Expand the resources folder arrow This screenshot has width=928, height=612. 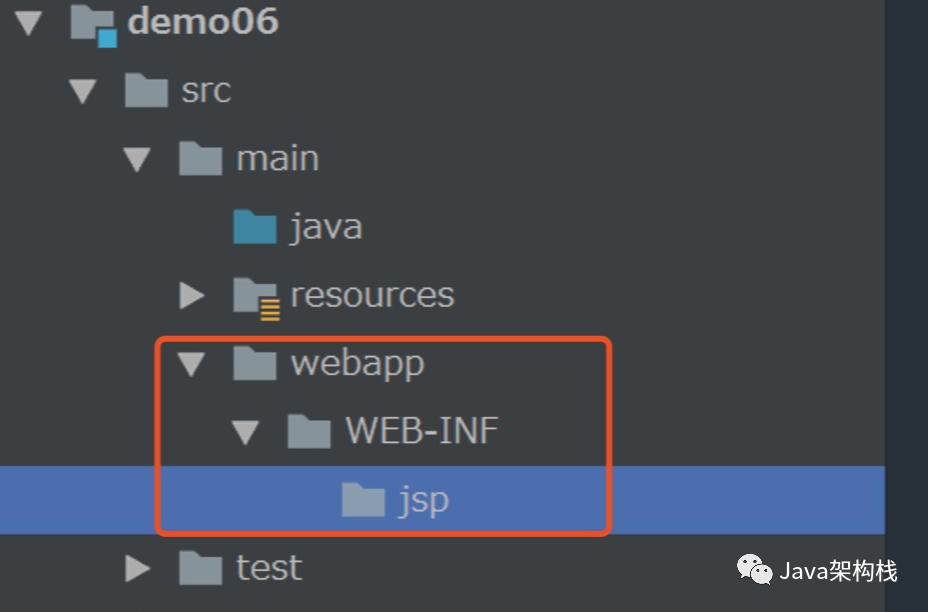pos(191,296)
